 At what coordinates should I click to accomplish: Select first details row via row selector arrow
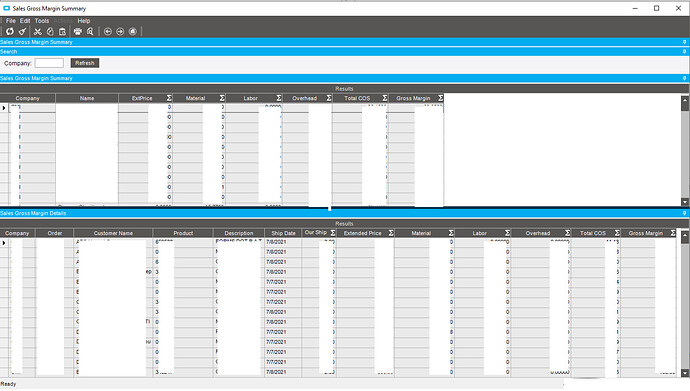[x=4, y=243]
